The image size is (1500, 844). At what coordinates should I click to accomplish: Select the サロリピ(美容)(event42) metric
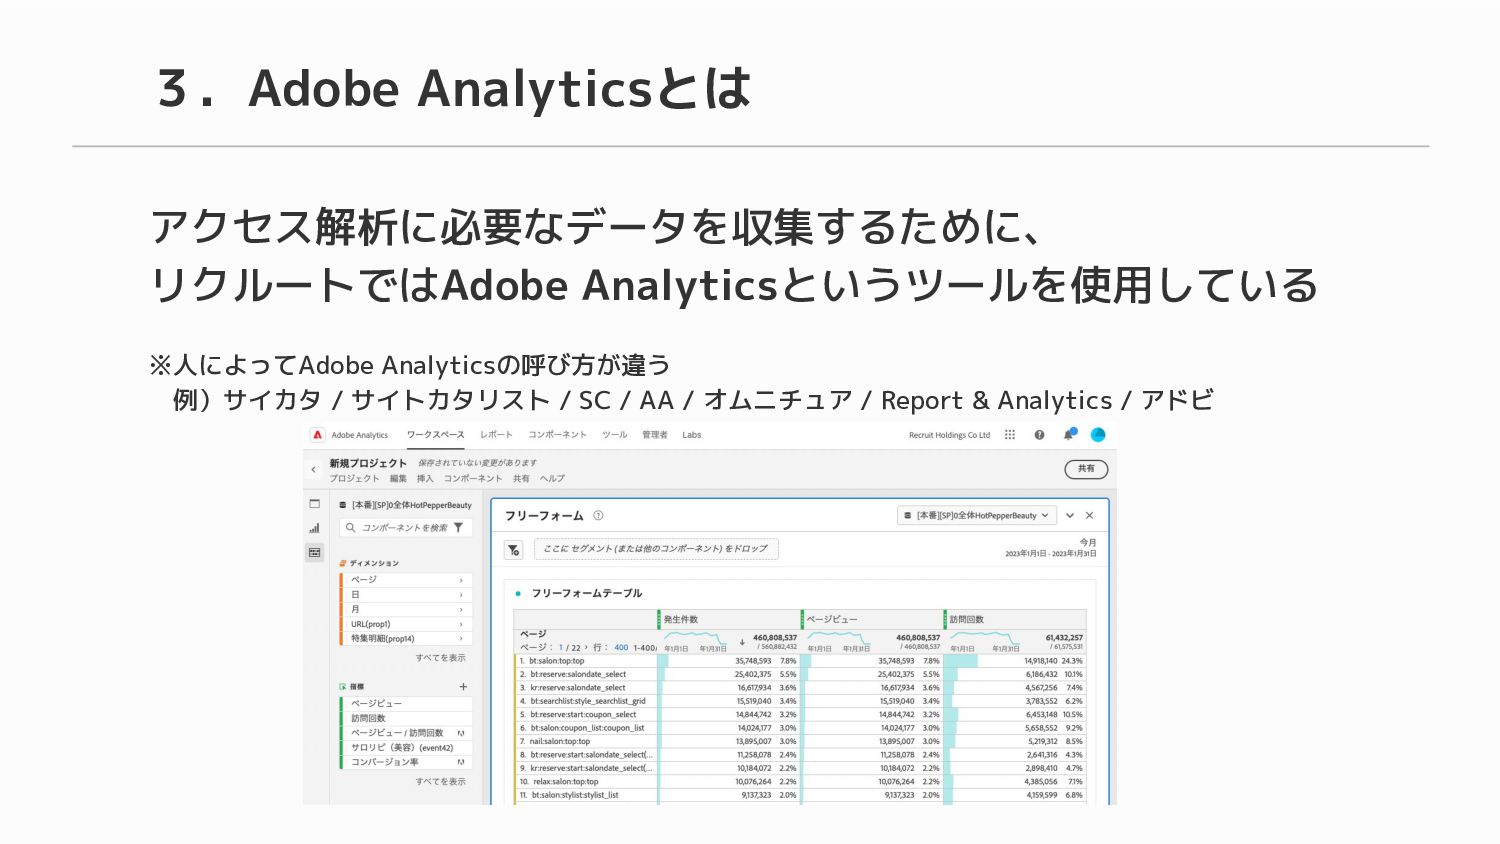405,748
